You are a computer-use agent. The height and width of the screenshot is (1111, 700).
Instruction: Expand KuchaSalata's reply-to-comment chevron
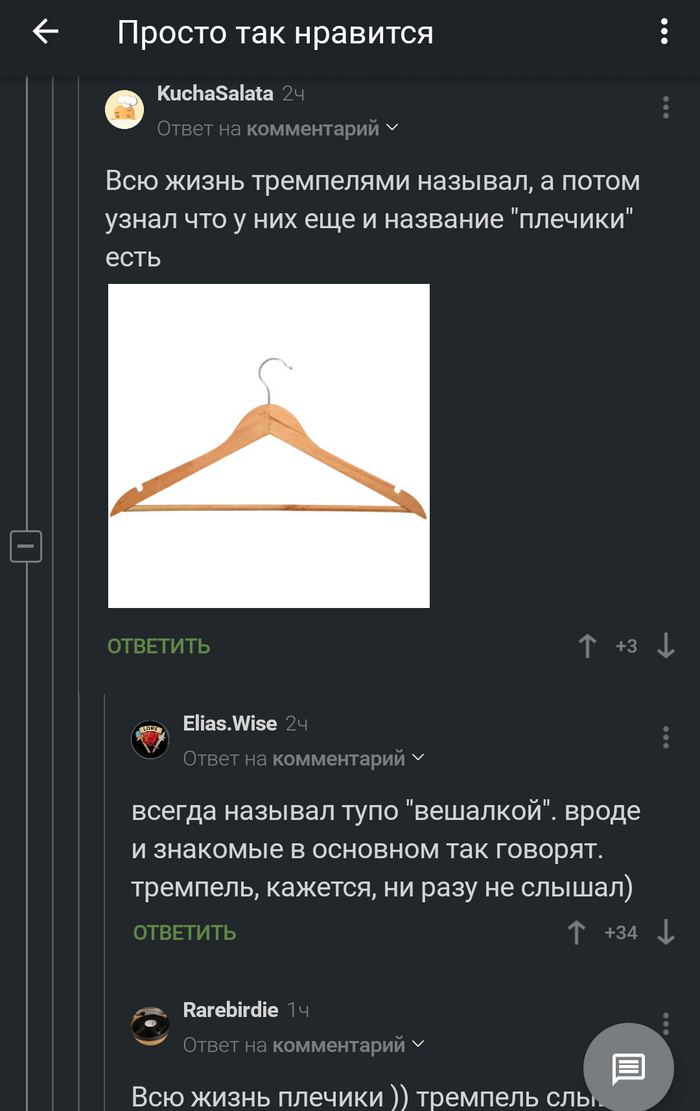click(392, 128)
